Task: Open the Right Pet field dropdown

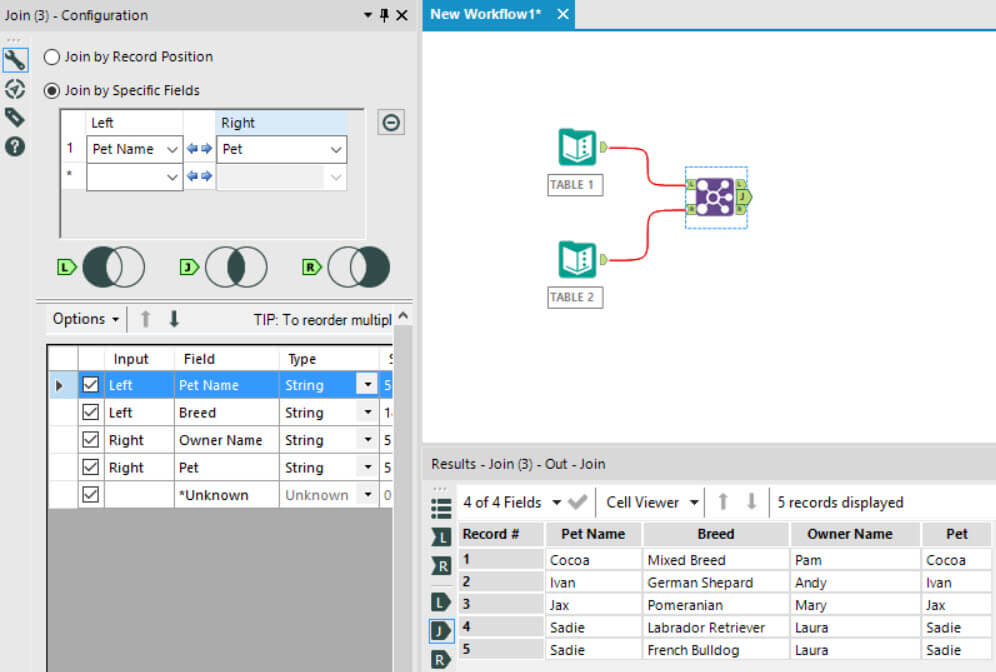Action: pos(335,149)
